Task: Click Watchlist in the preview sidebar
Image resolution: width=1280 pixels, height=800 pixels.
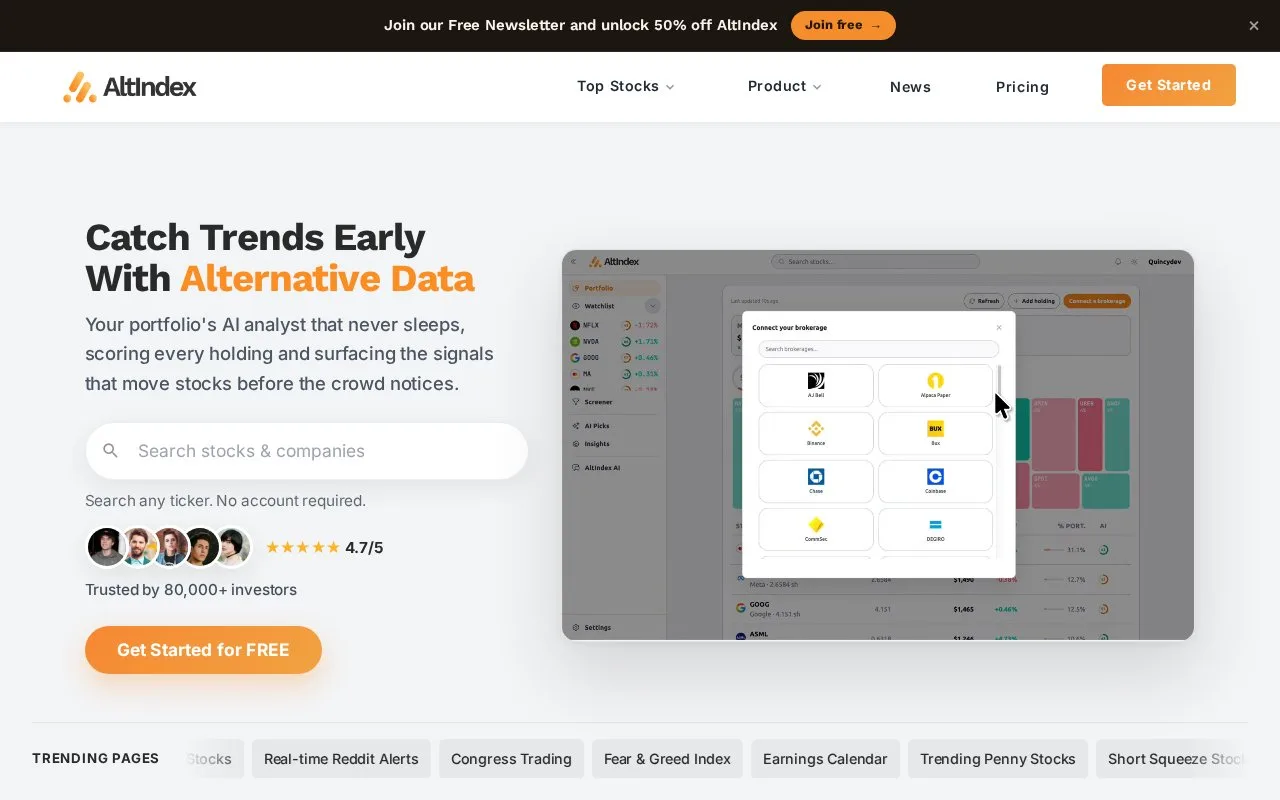Action: pyautogui.click(x=600, y=306)
